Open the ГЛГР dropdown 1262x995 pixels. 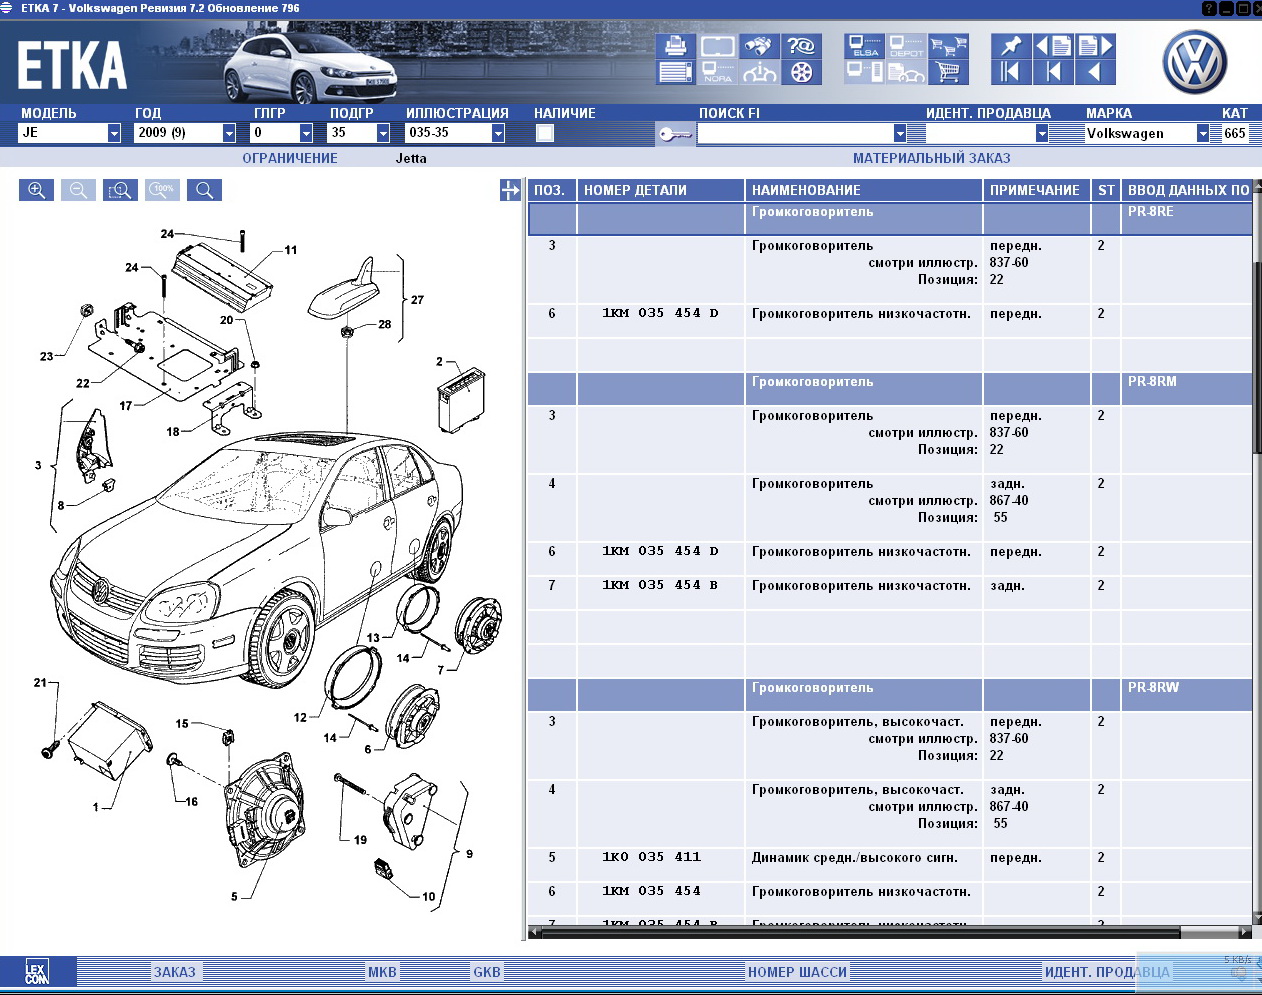[x=306, y=133]
